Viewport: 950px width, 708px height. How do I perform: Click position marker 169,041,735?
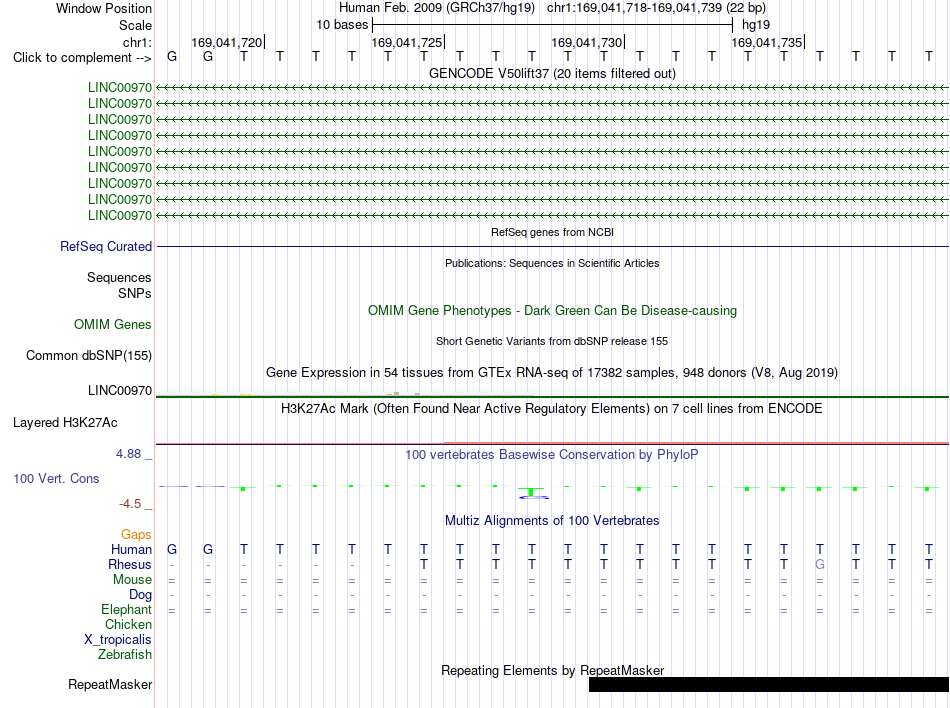coord(767,42)
